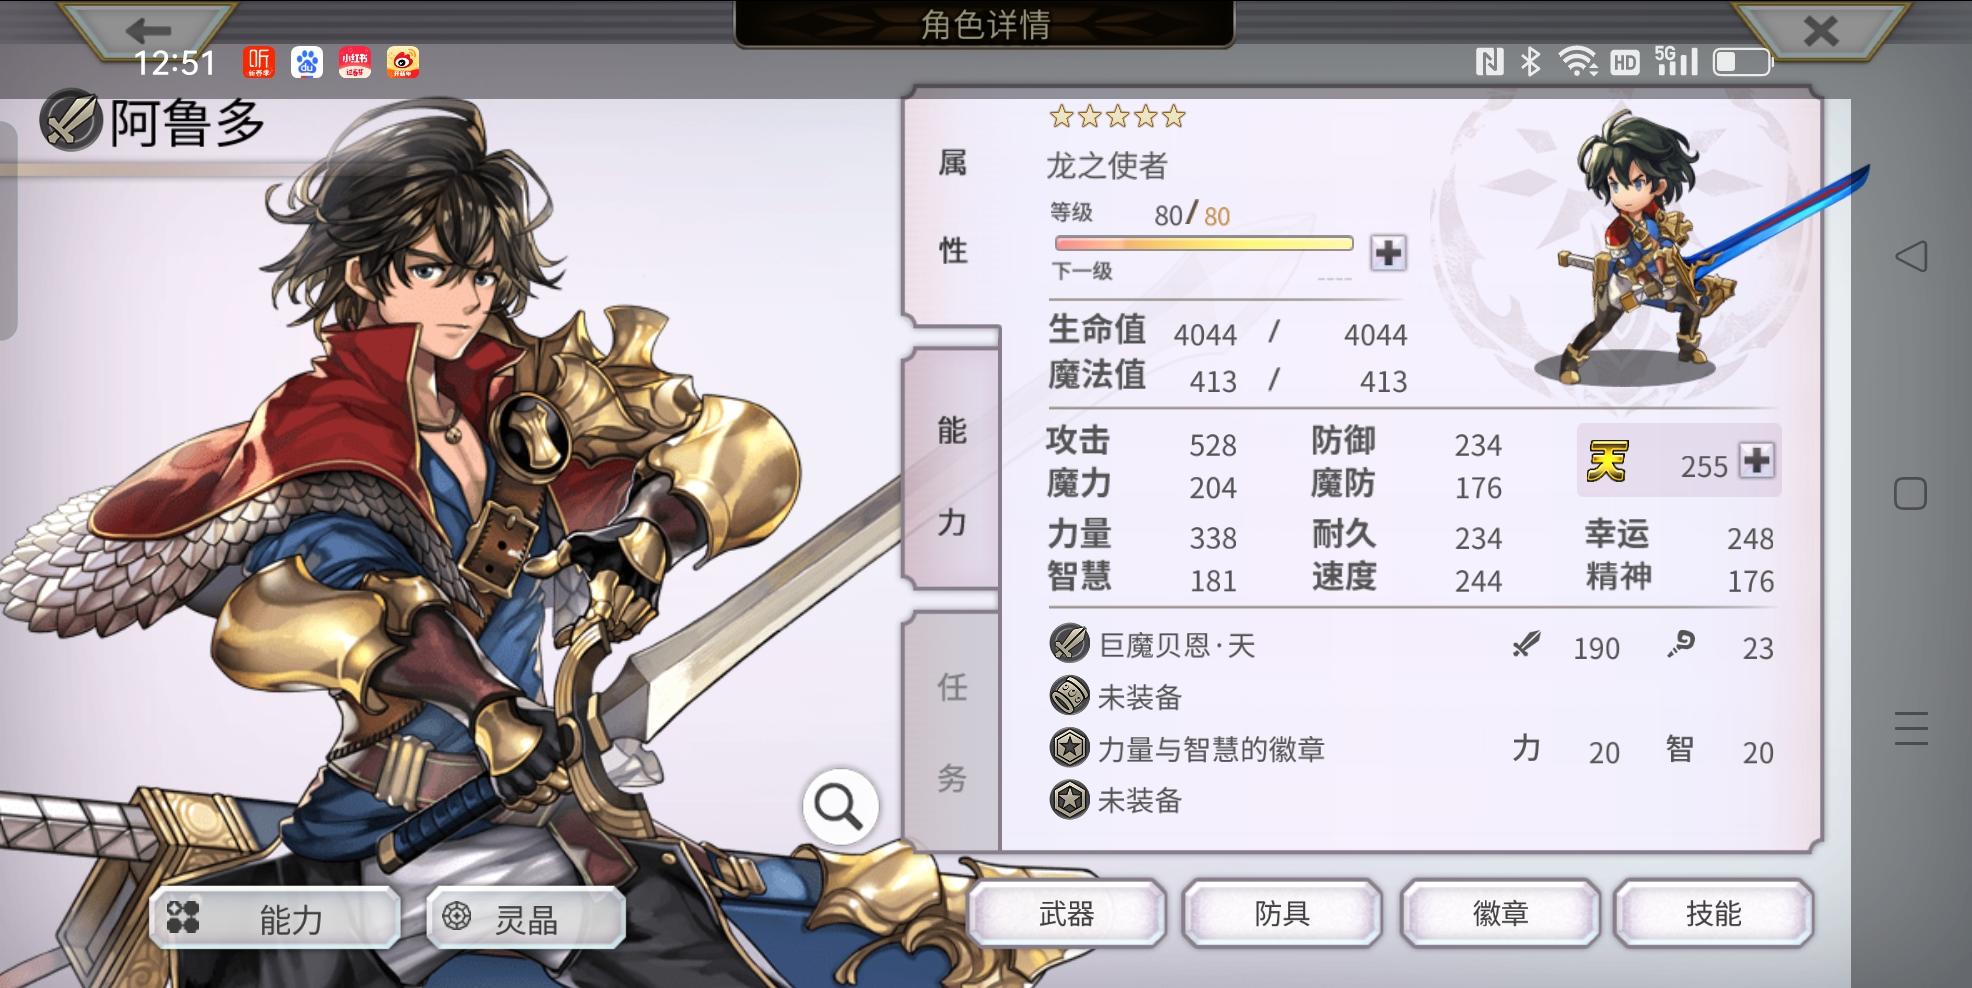
Task: Tap the magnifying glass zoom icon
Action: (x=840, y=807)
